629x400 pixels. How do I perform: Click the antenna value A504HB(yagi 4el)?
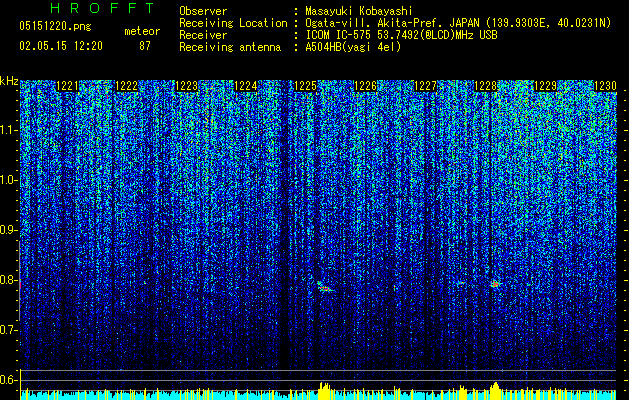[x=353, y=47]
